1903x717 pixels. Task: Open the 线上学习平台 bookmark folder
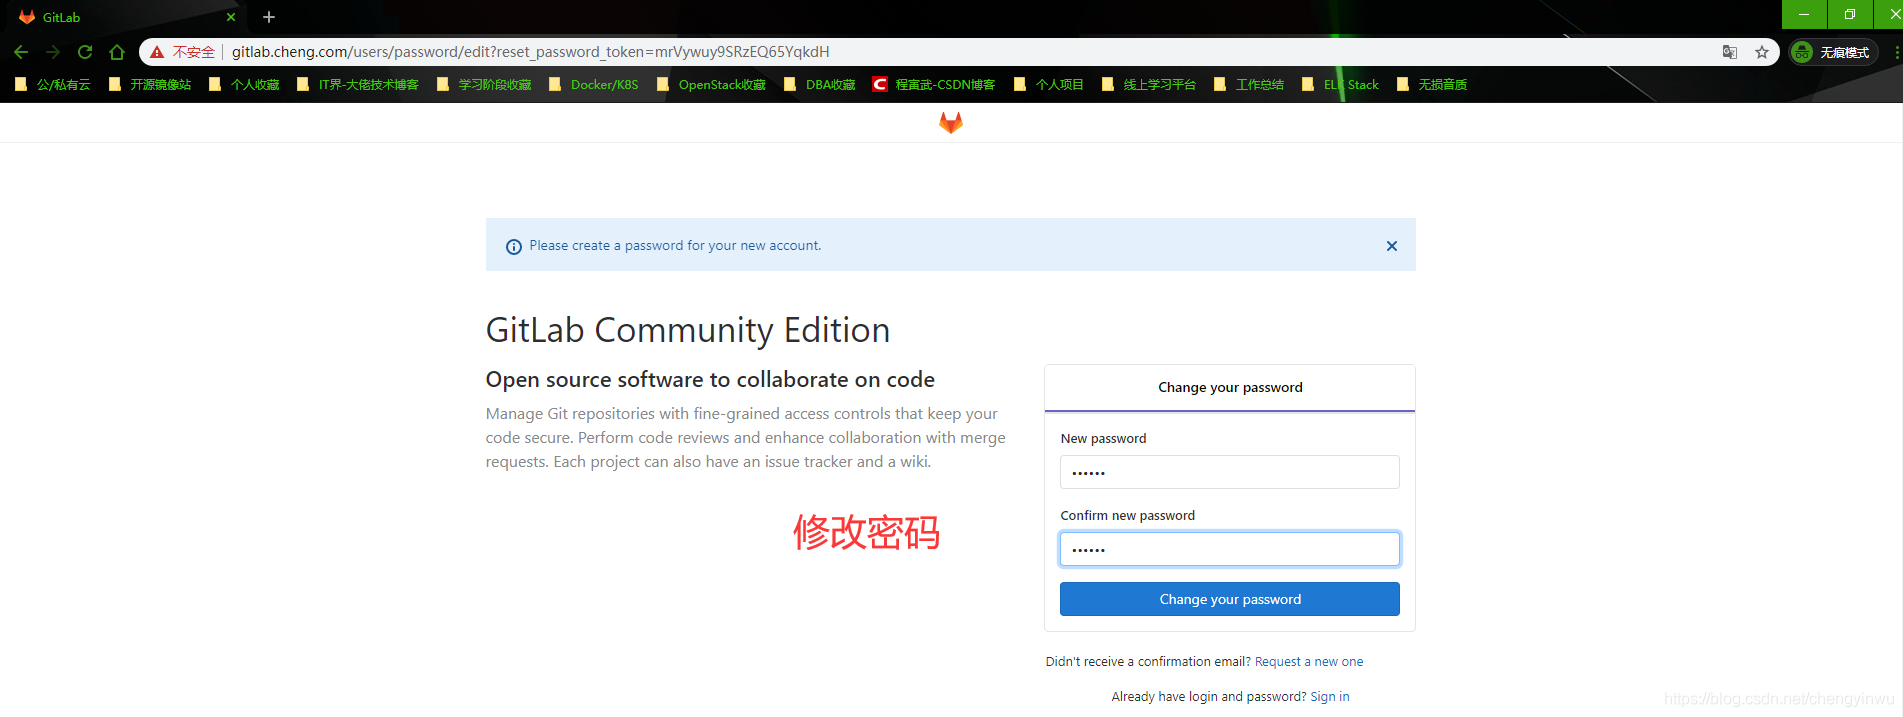pos(1149,85)
